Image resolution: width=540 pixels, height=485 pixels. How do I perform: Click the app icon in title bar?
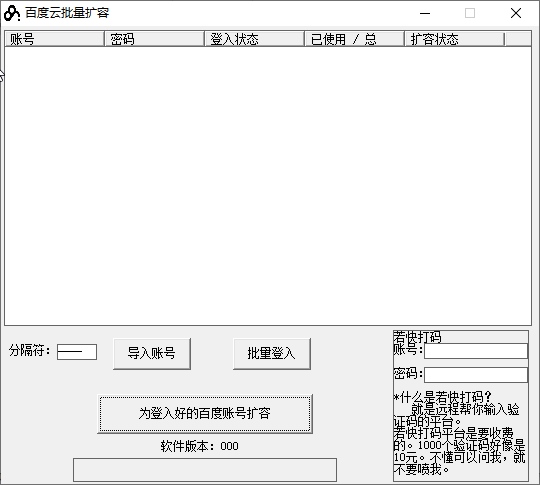tap(12, 13)
